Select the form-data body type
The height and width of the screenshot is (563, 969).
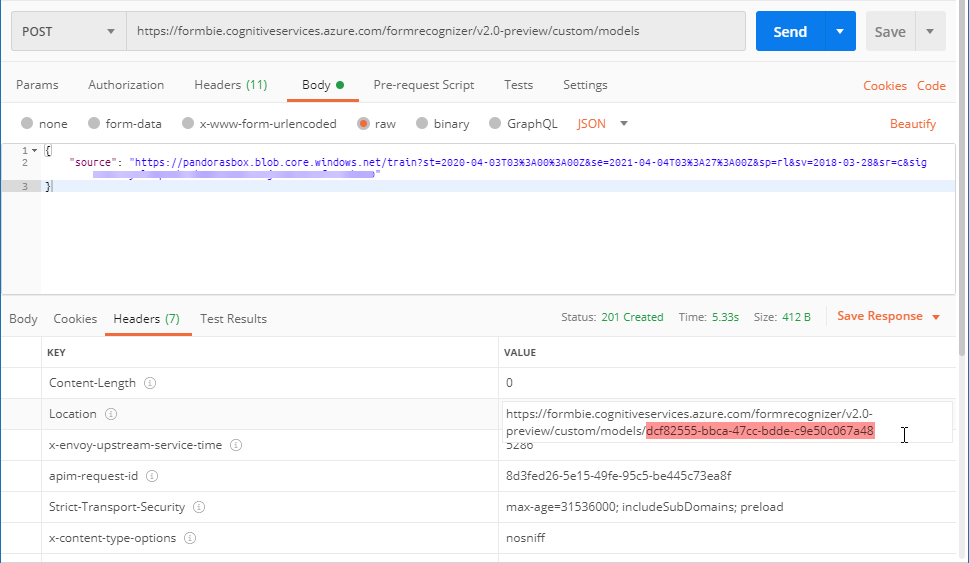94,124
